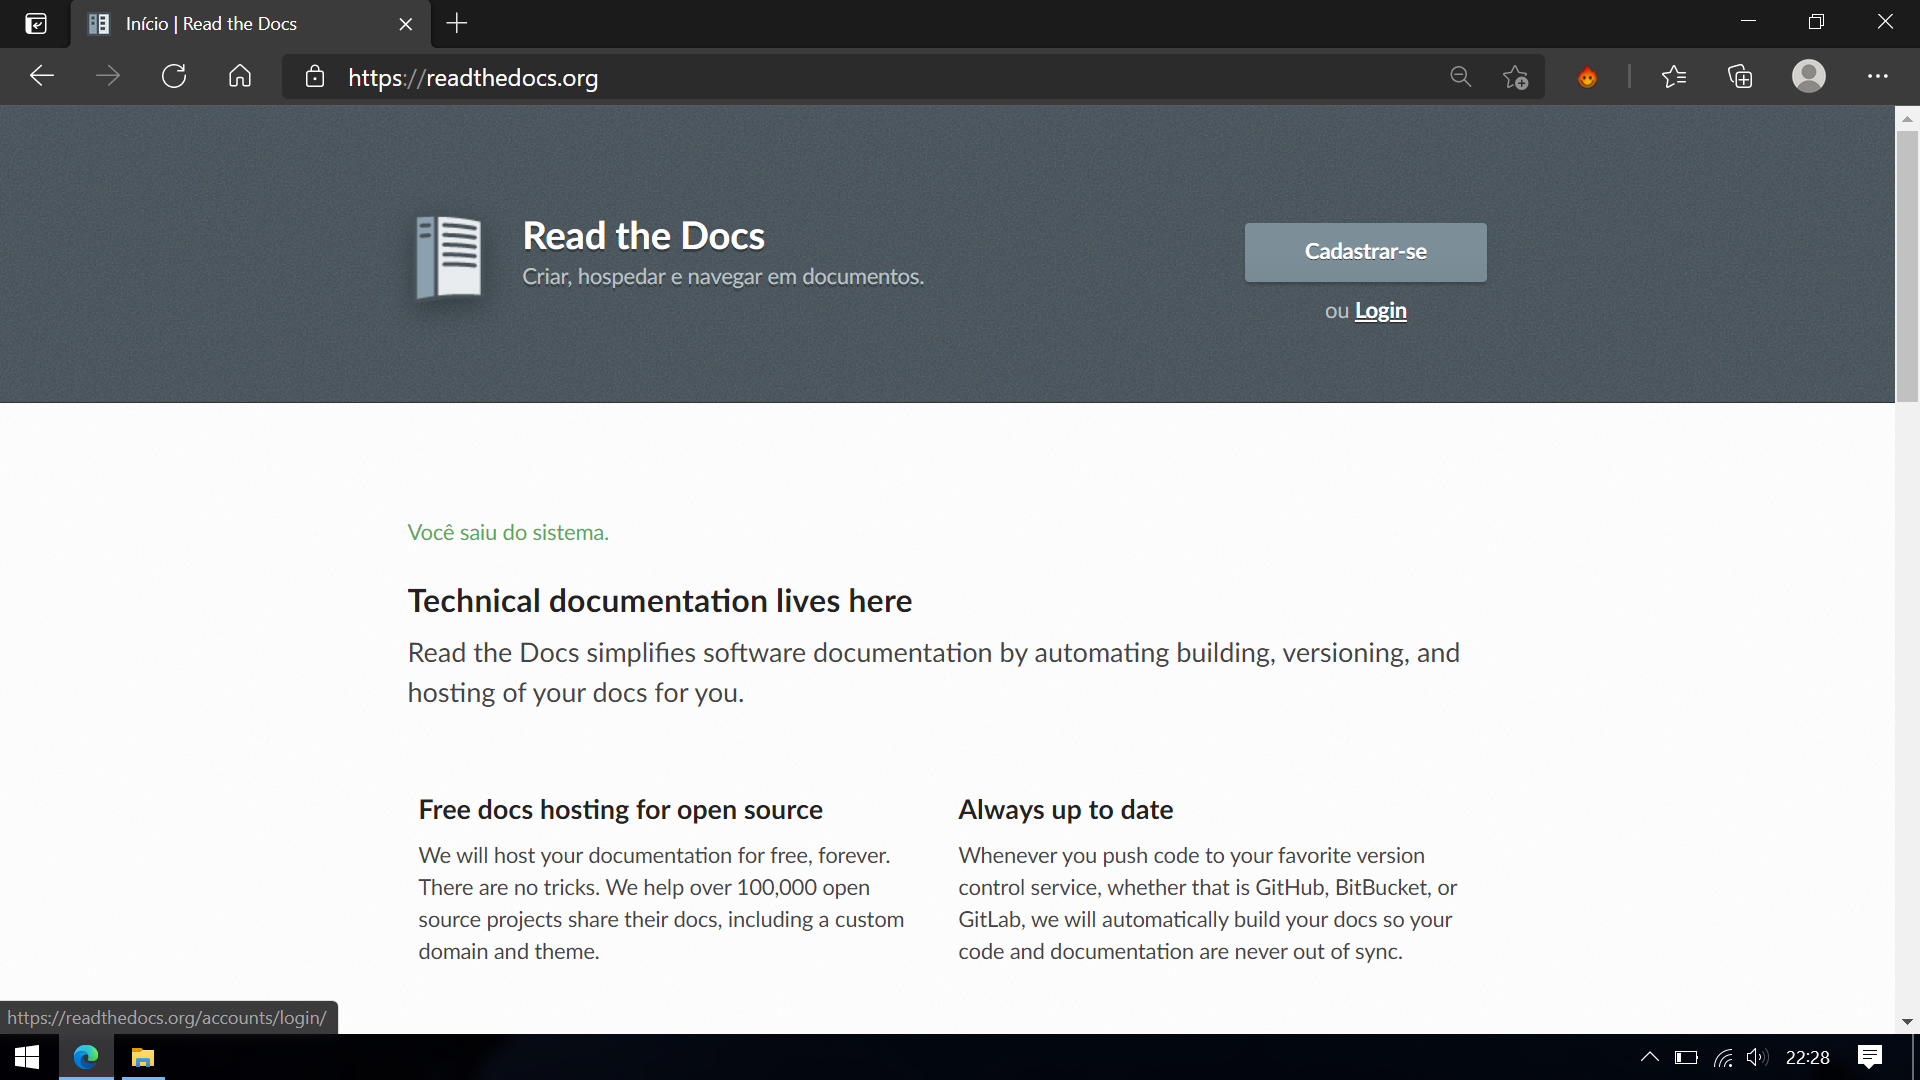Screen dimensions: 1920x1080
Task: Click the volume speaker icon
Action: click(1757, 1057)
